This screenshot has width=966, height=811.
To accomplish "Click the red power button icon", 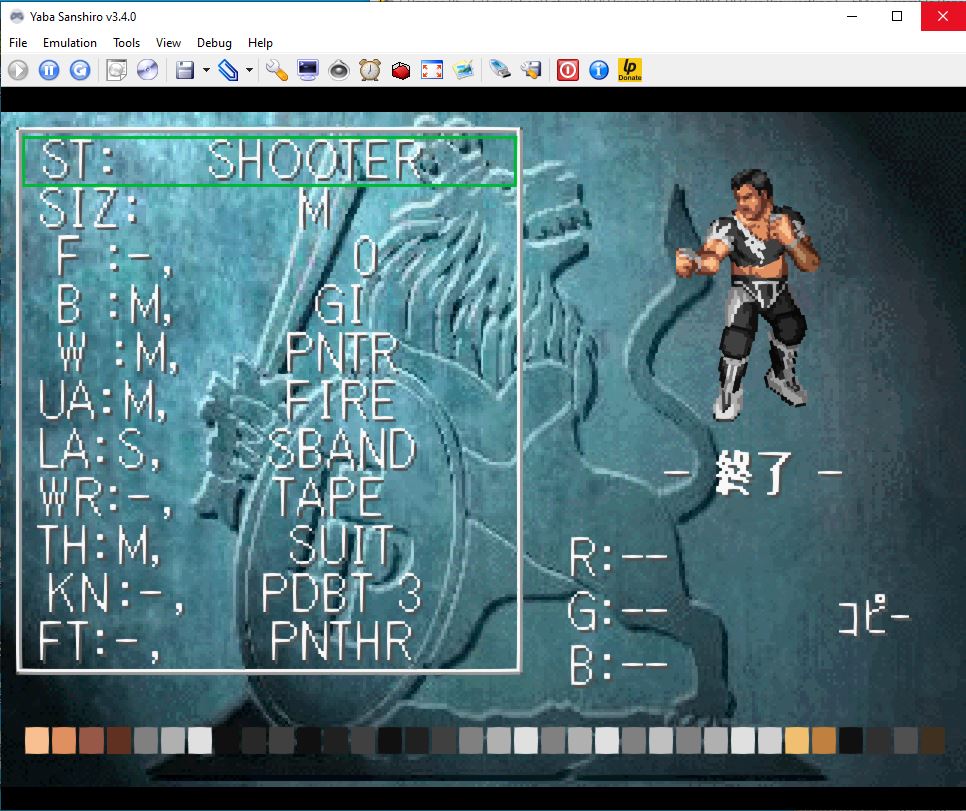I will 567,70.
